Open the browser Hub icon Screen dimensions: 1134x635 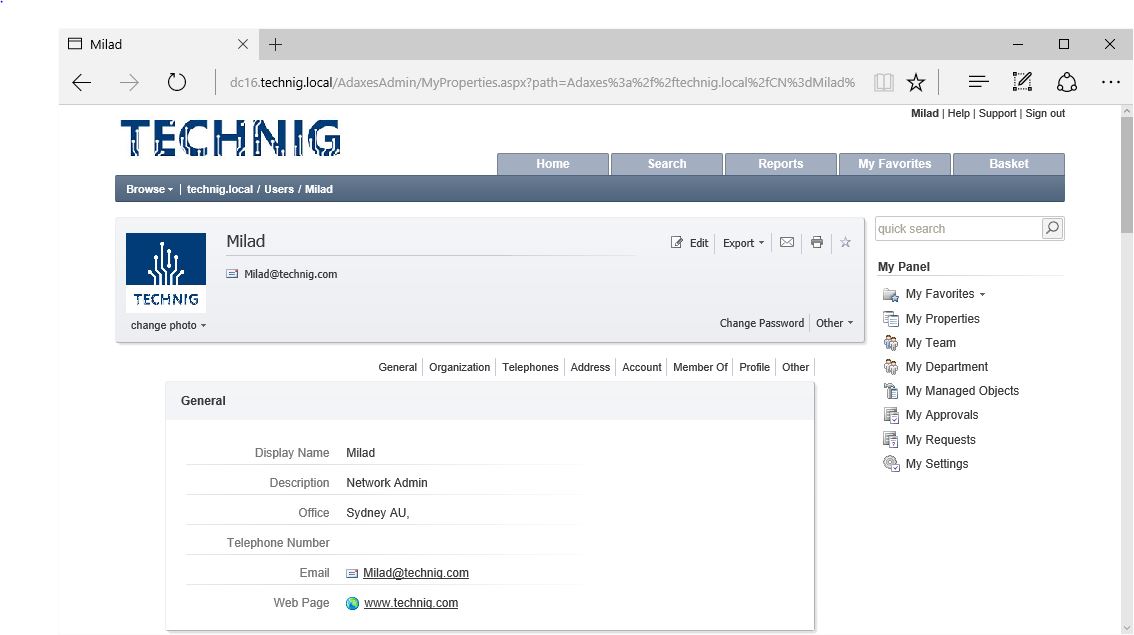click(x=978, y=82)
